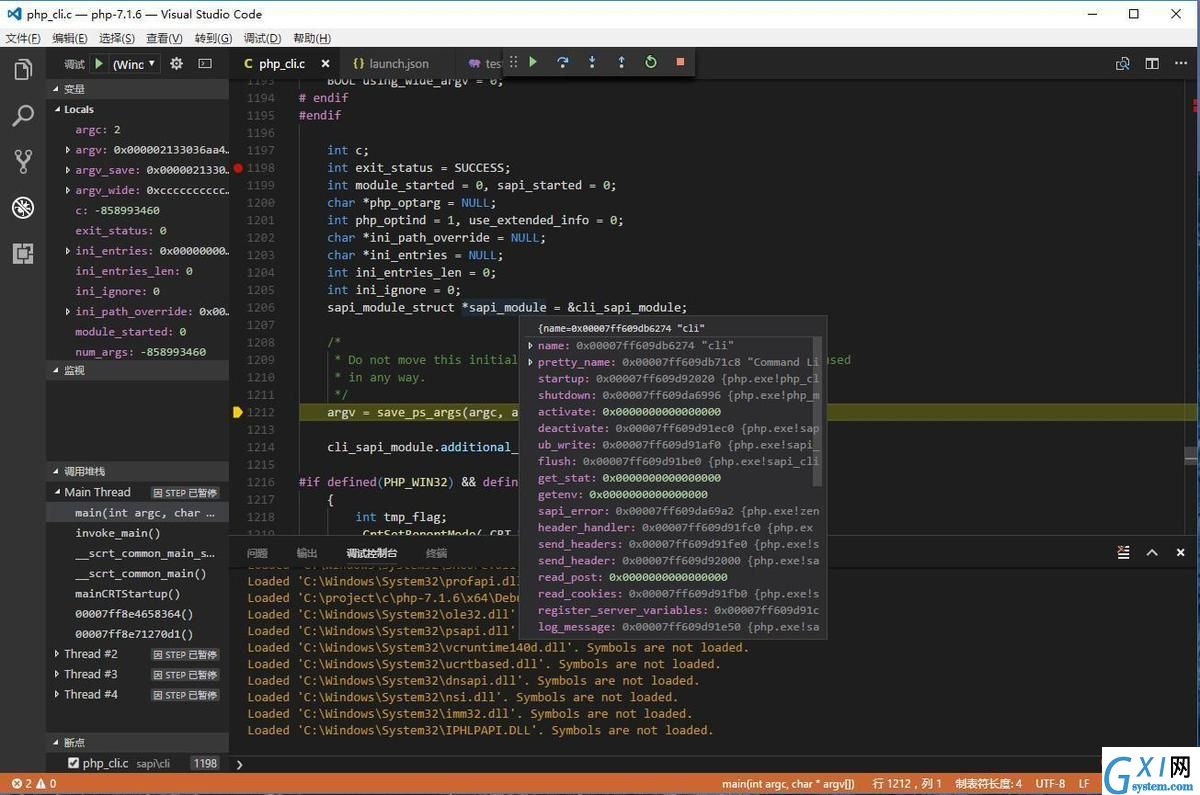The height and width of the screenshot is (795, 1200).
Task: Click Step Into in the debug toolbar
Action: click(592, 62)
